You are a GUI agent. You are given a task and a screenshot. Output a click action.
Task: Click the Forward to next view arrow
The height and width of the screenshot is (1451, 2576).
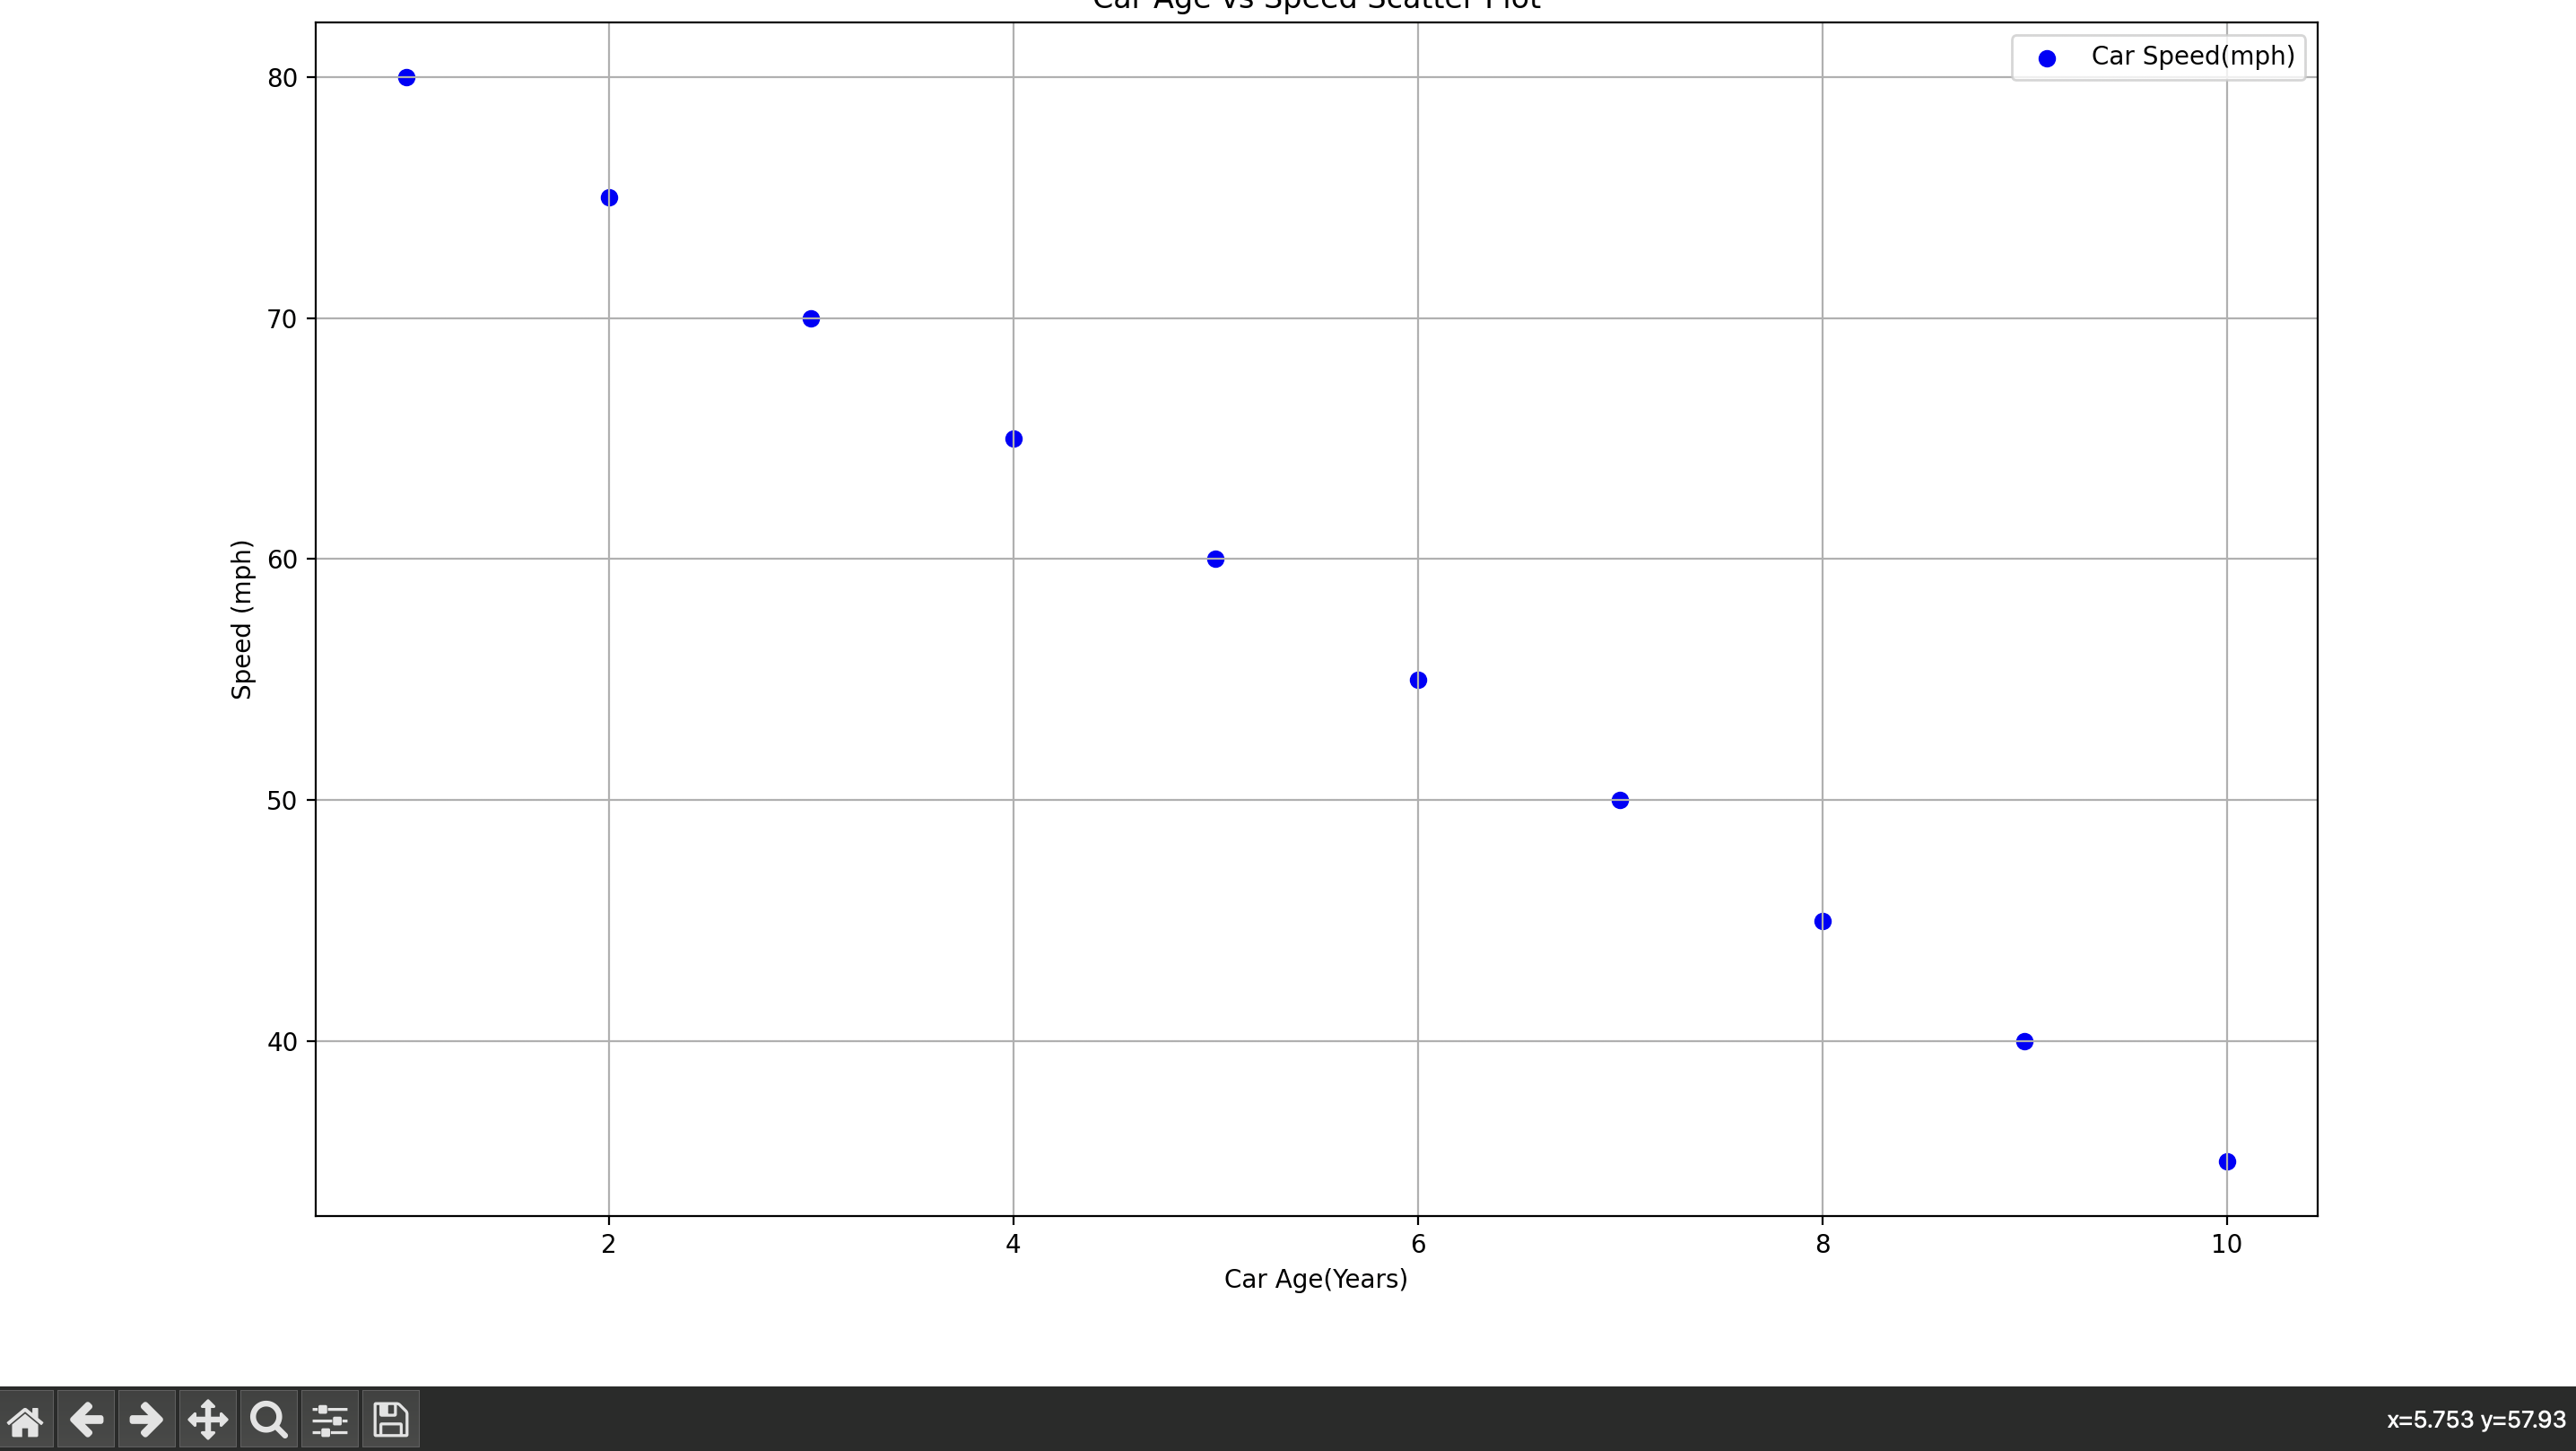[x=146, y=1419]
